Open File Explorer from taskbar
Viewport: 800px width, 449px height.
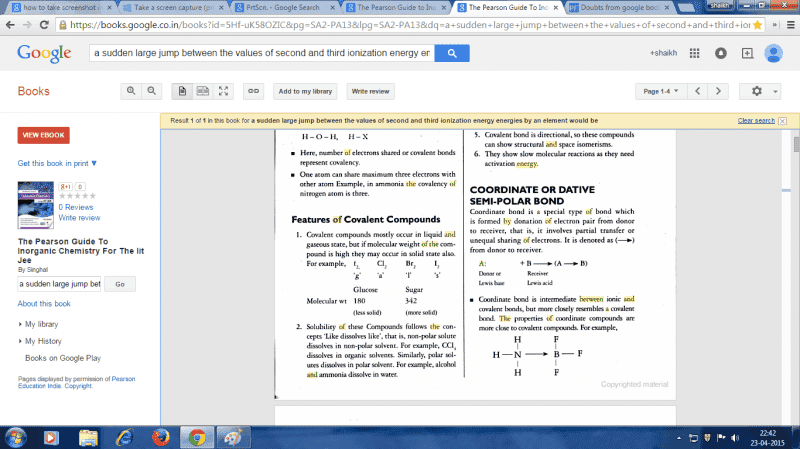point(88,438)
